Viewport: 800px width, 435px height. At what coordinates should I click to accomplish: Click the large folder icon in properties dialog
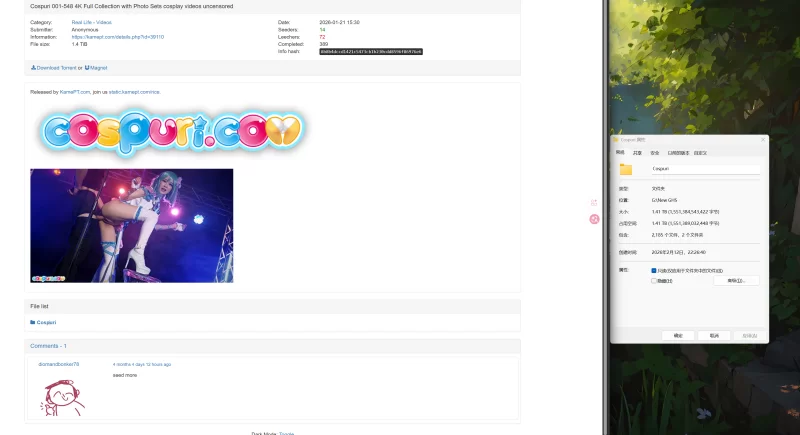(x=626, y=169)
